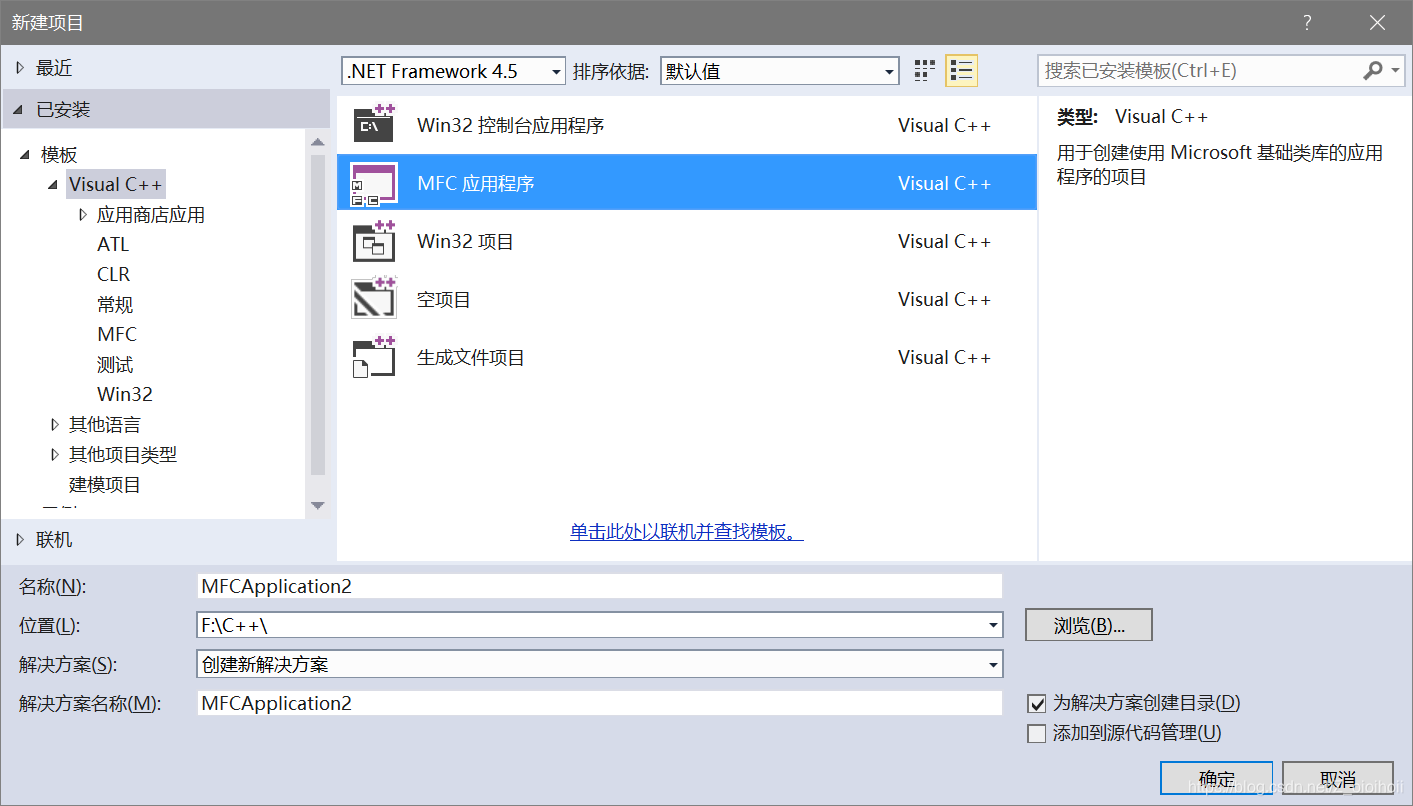Select the Win32 控制台应用程序 row text

click(511, 126)
